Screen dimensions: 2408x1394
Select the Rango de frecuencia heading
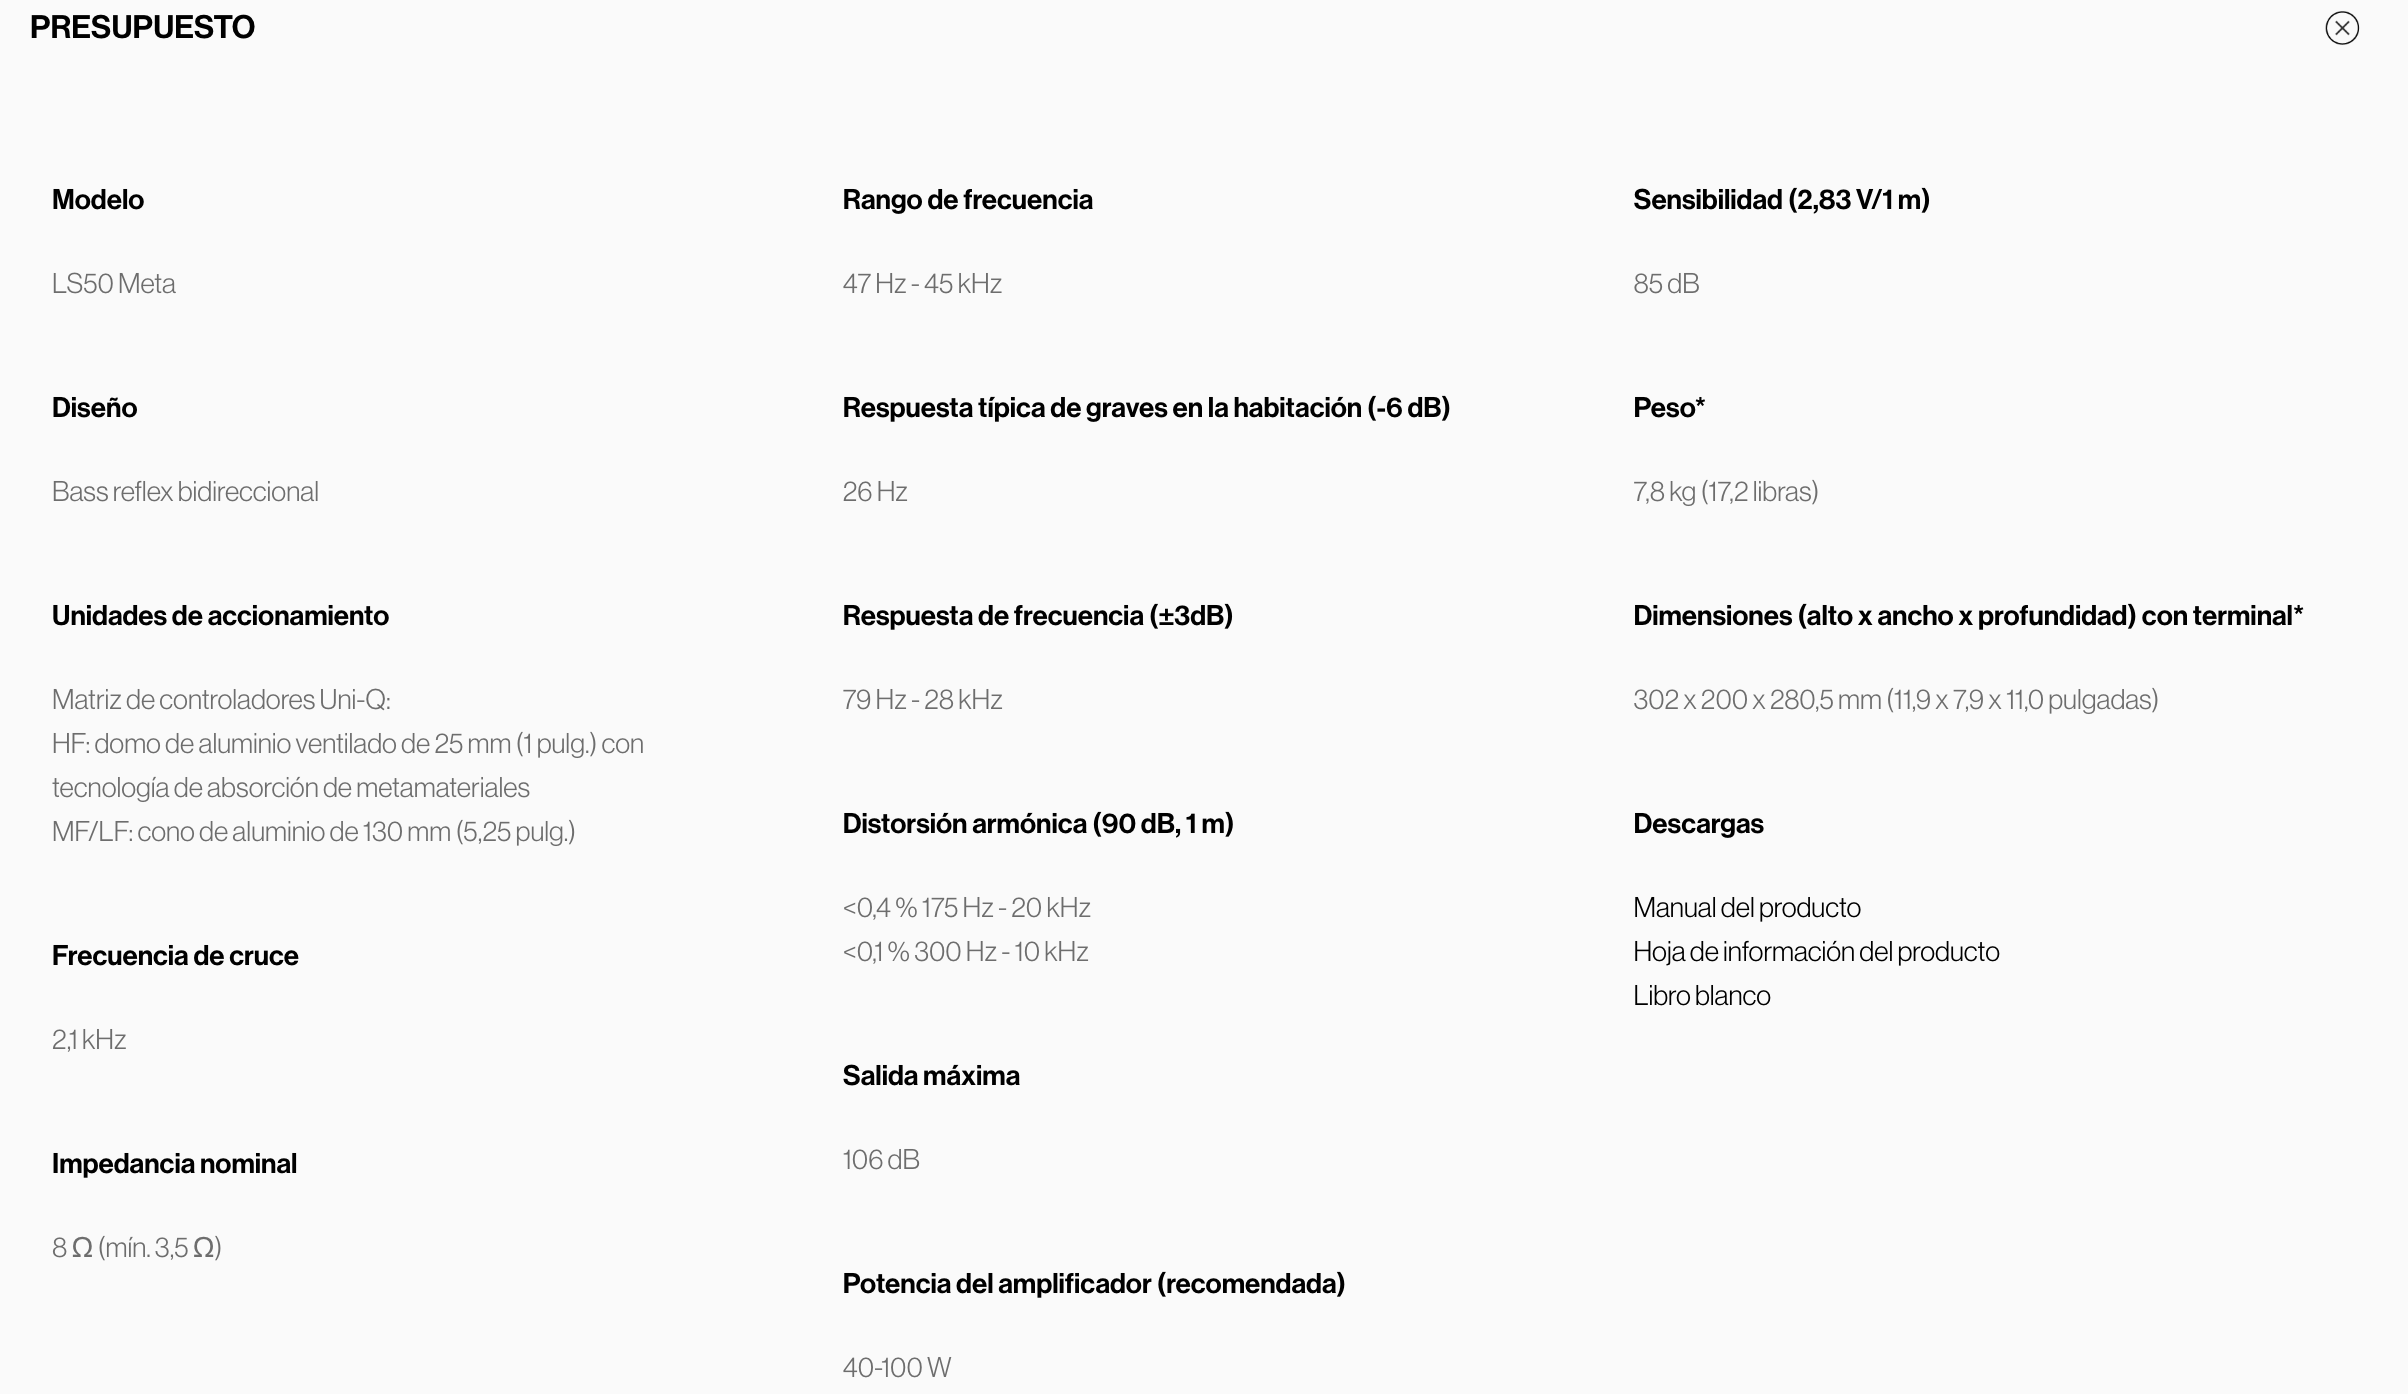click(x=966, y=200)
